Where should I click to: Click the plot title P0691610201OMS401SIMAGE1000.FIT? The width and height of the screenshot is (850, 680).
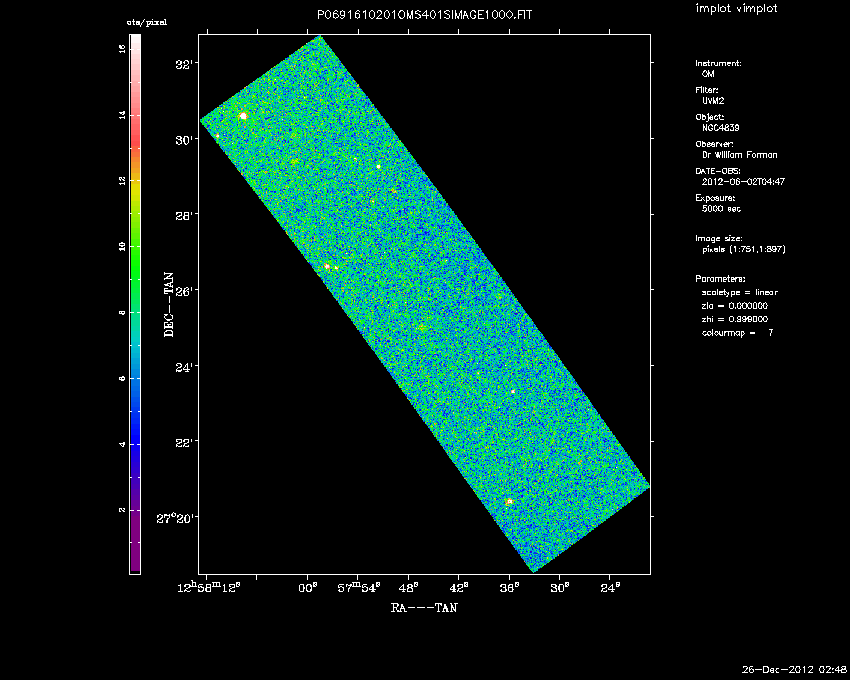click(x=424, y=15)
